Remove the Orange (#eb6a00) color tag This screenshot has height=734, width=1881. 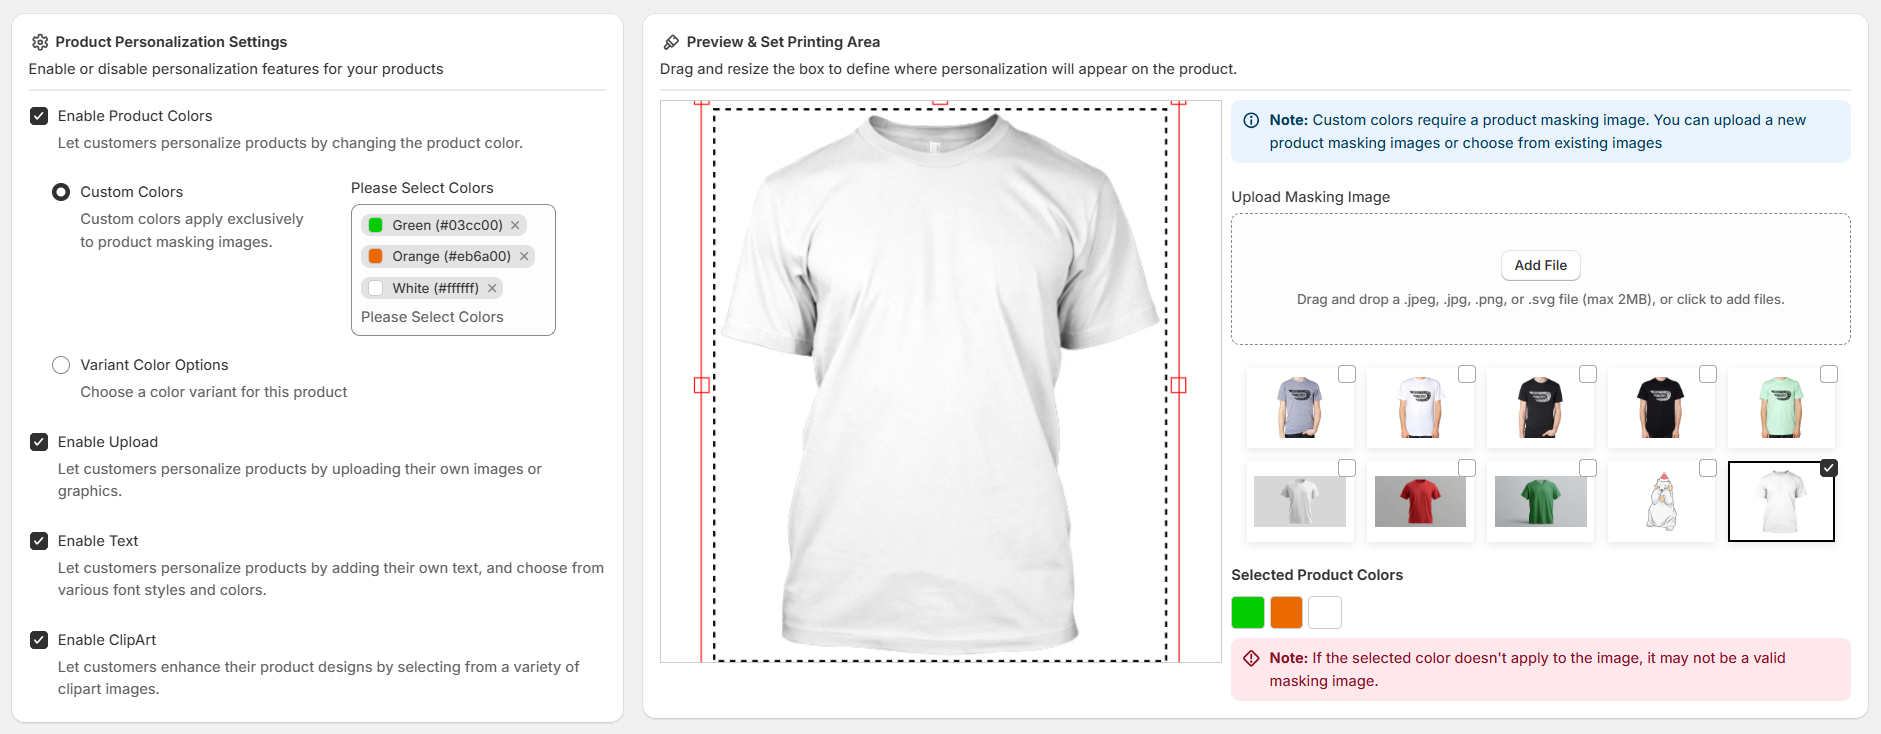523,256
